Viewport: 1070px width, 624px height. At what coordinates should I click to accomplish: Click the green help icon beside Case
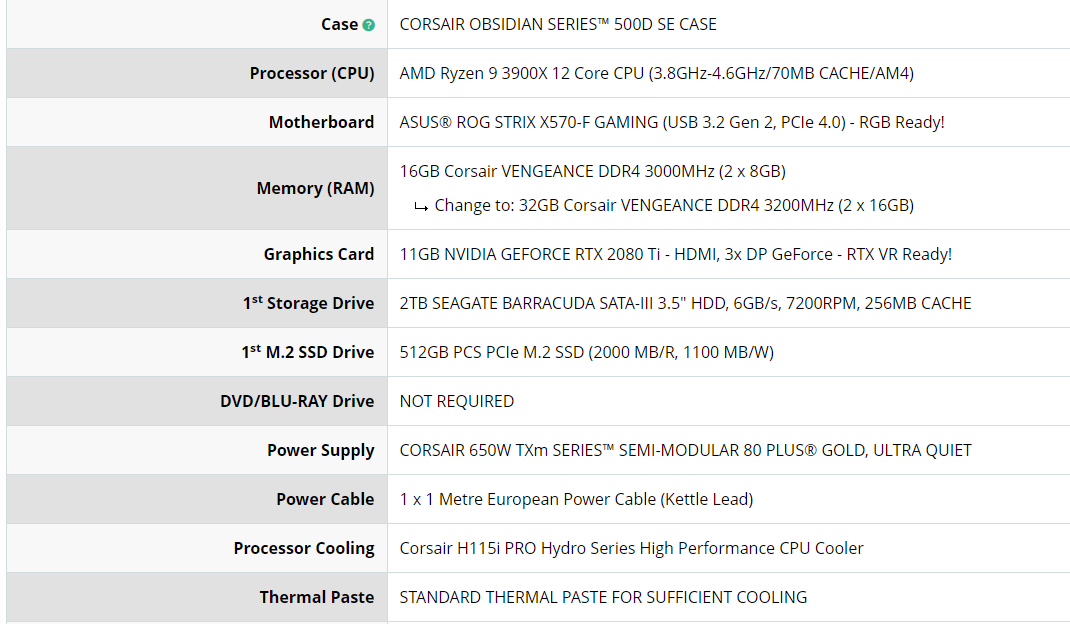[x=368, y=25]
